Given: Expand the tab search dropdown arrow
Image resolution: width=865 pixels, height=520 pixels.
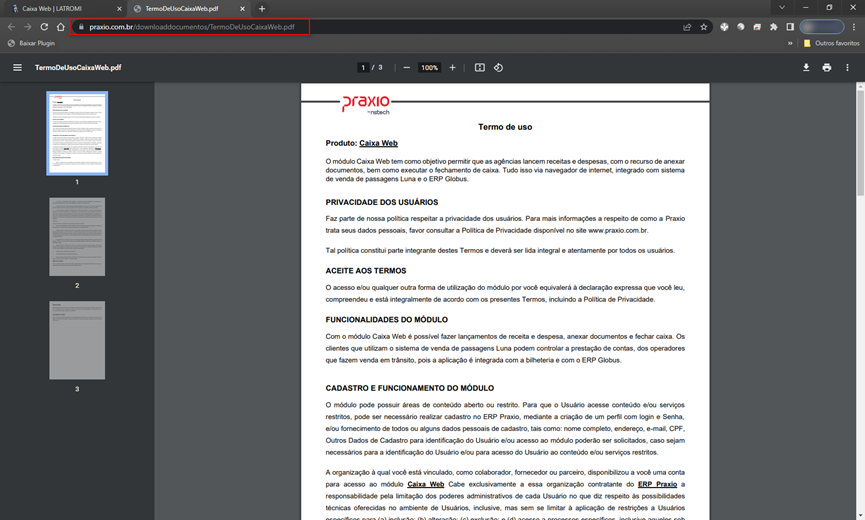Looking at the screenshot, I should coord(782,8).
